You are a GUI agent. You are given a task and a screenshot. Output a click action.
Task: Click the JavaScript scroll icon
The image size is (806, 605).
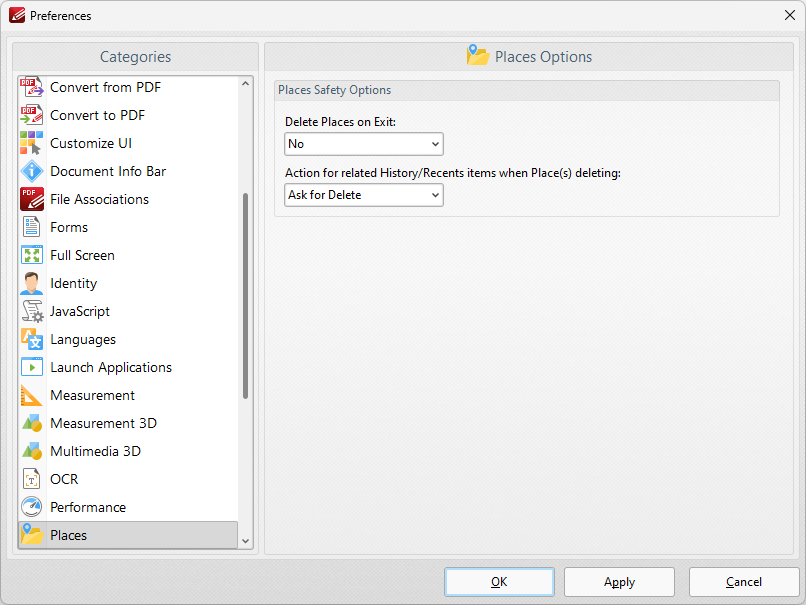tap(32, 311)
